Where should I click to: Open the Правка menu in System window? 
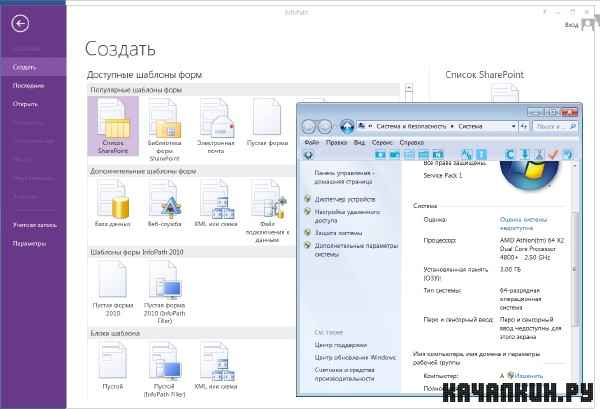336,142
